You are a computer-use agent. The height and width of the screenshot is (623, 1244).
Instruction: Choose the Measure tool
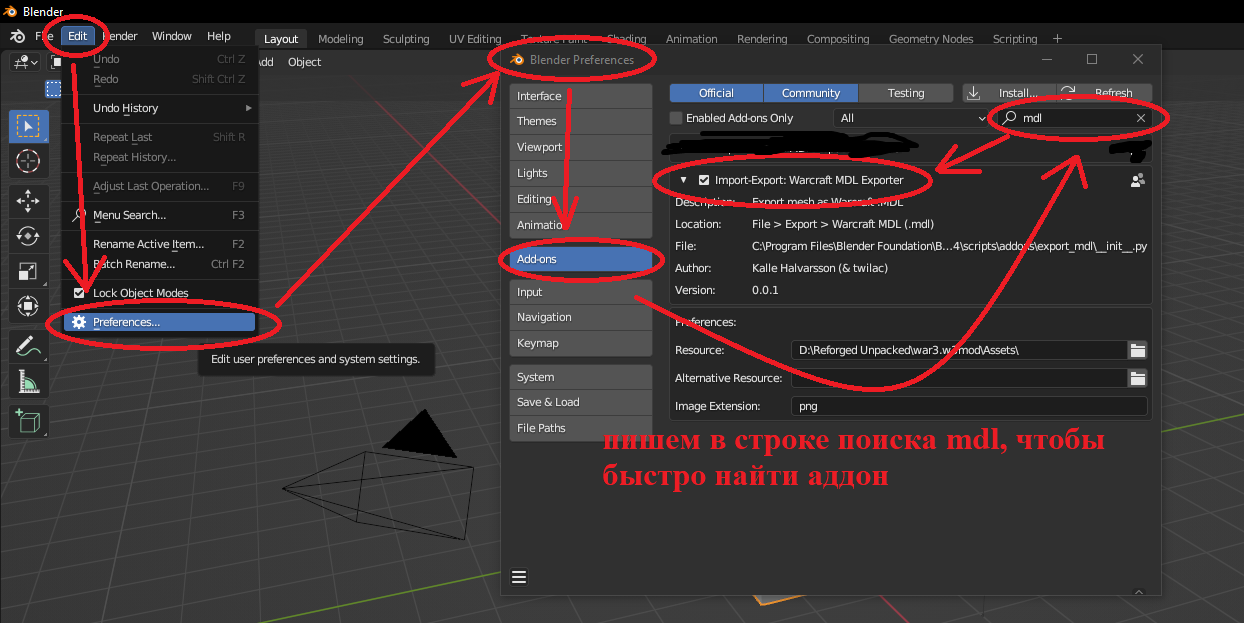[28, 381]
